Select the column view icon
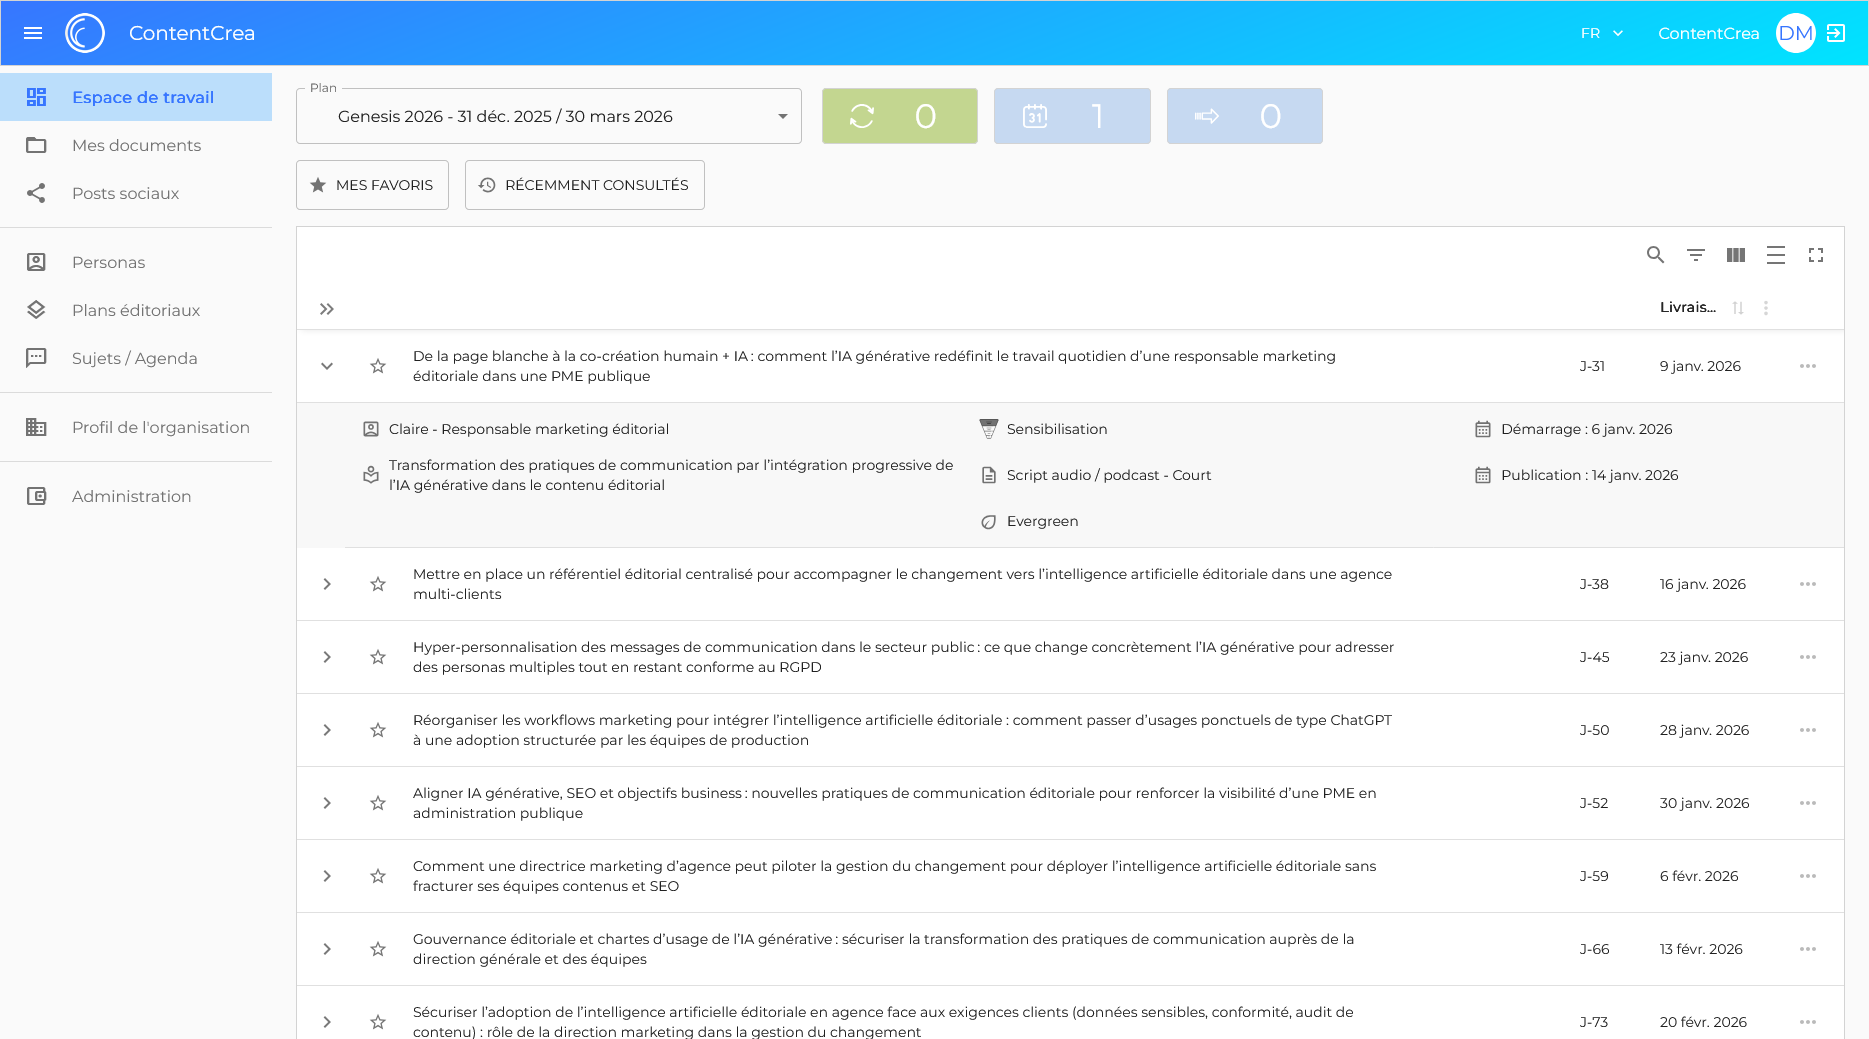This screenshot has height=1039, width=1869. click(x=1735, y=255)
